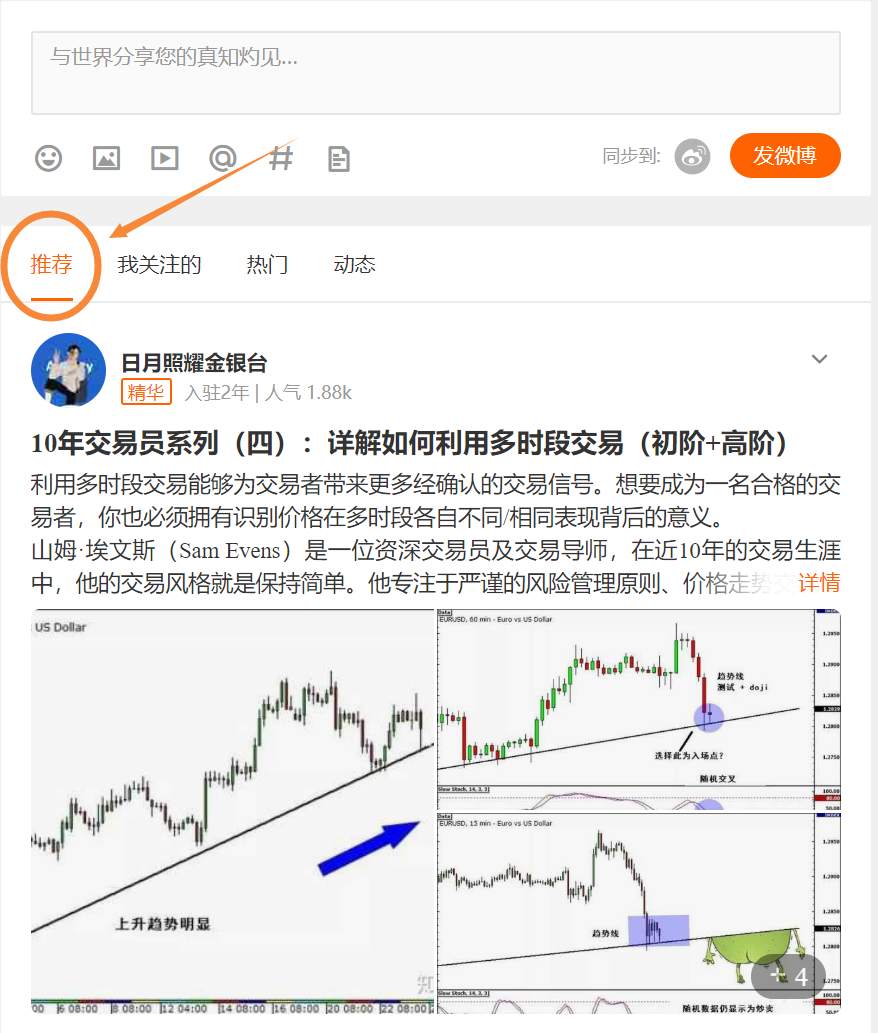Expand the post options chevron
Screen dimensions: 878x1033
[x=819, y=359]
